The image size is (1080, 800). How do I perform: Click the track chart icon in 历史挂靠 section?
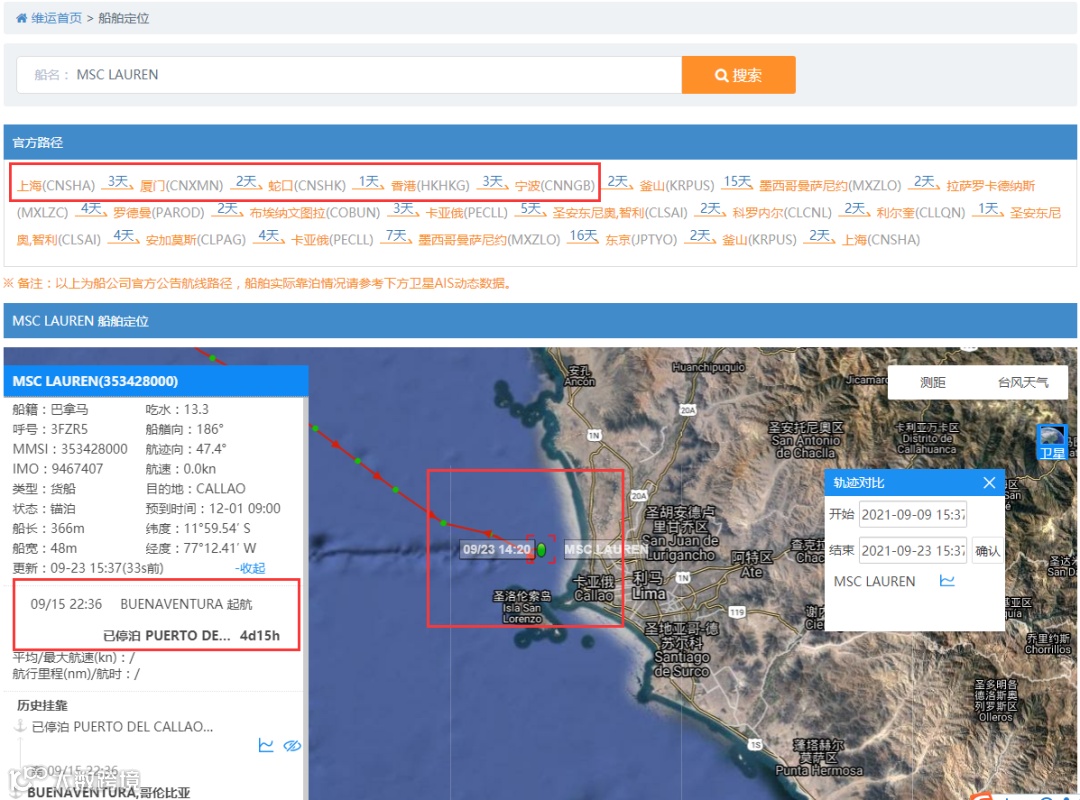click(x=266, y=745)
